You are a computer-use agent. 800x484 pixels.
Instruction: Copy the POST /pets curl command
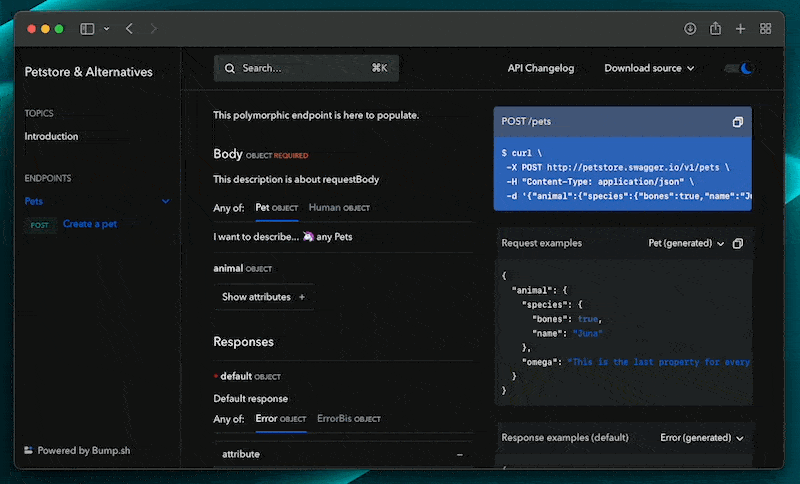pos(738,122)
